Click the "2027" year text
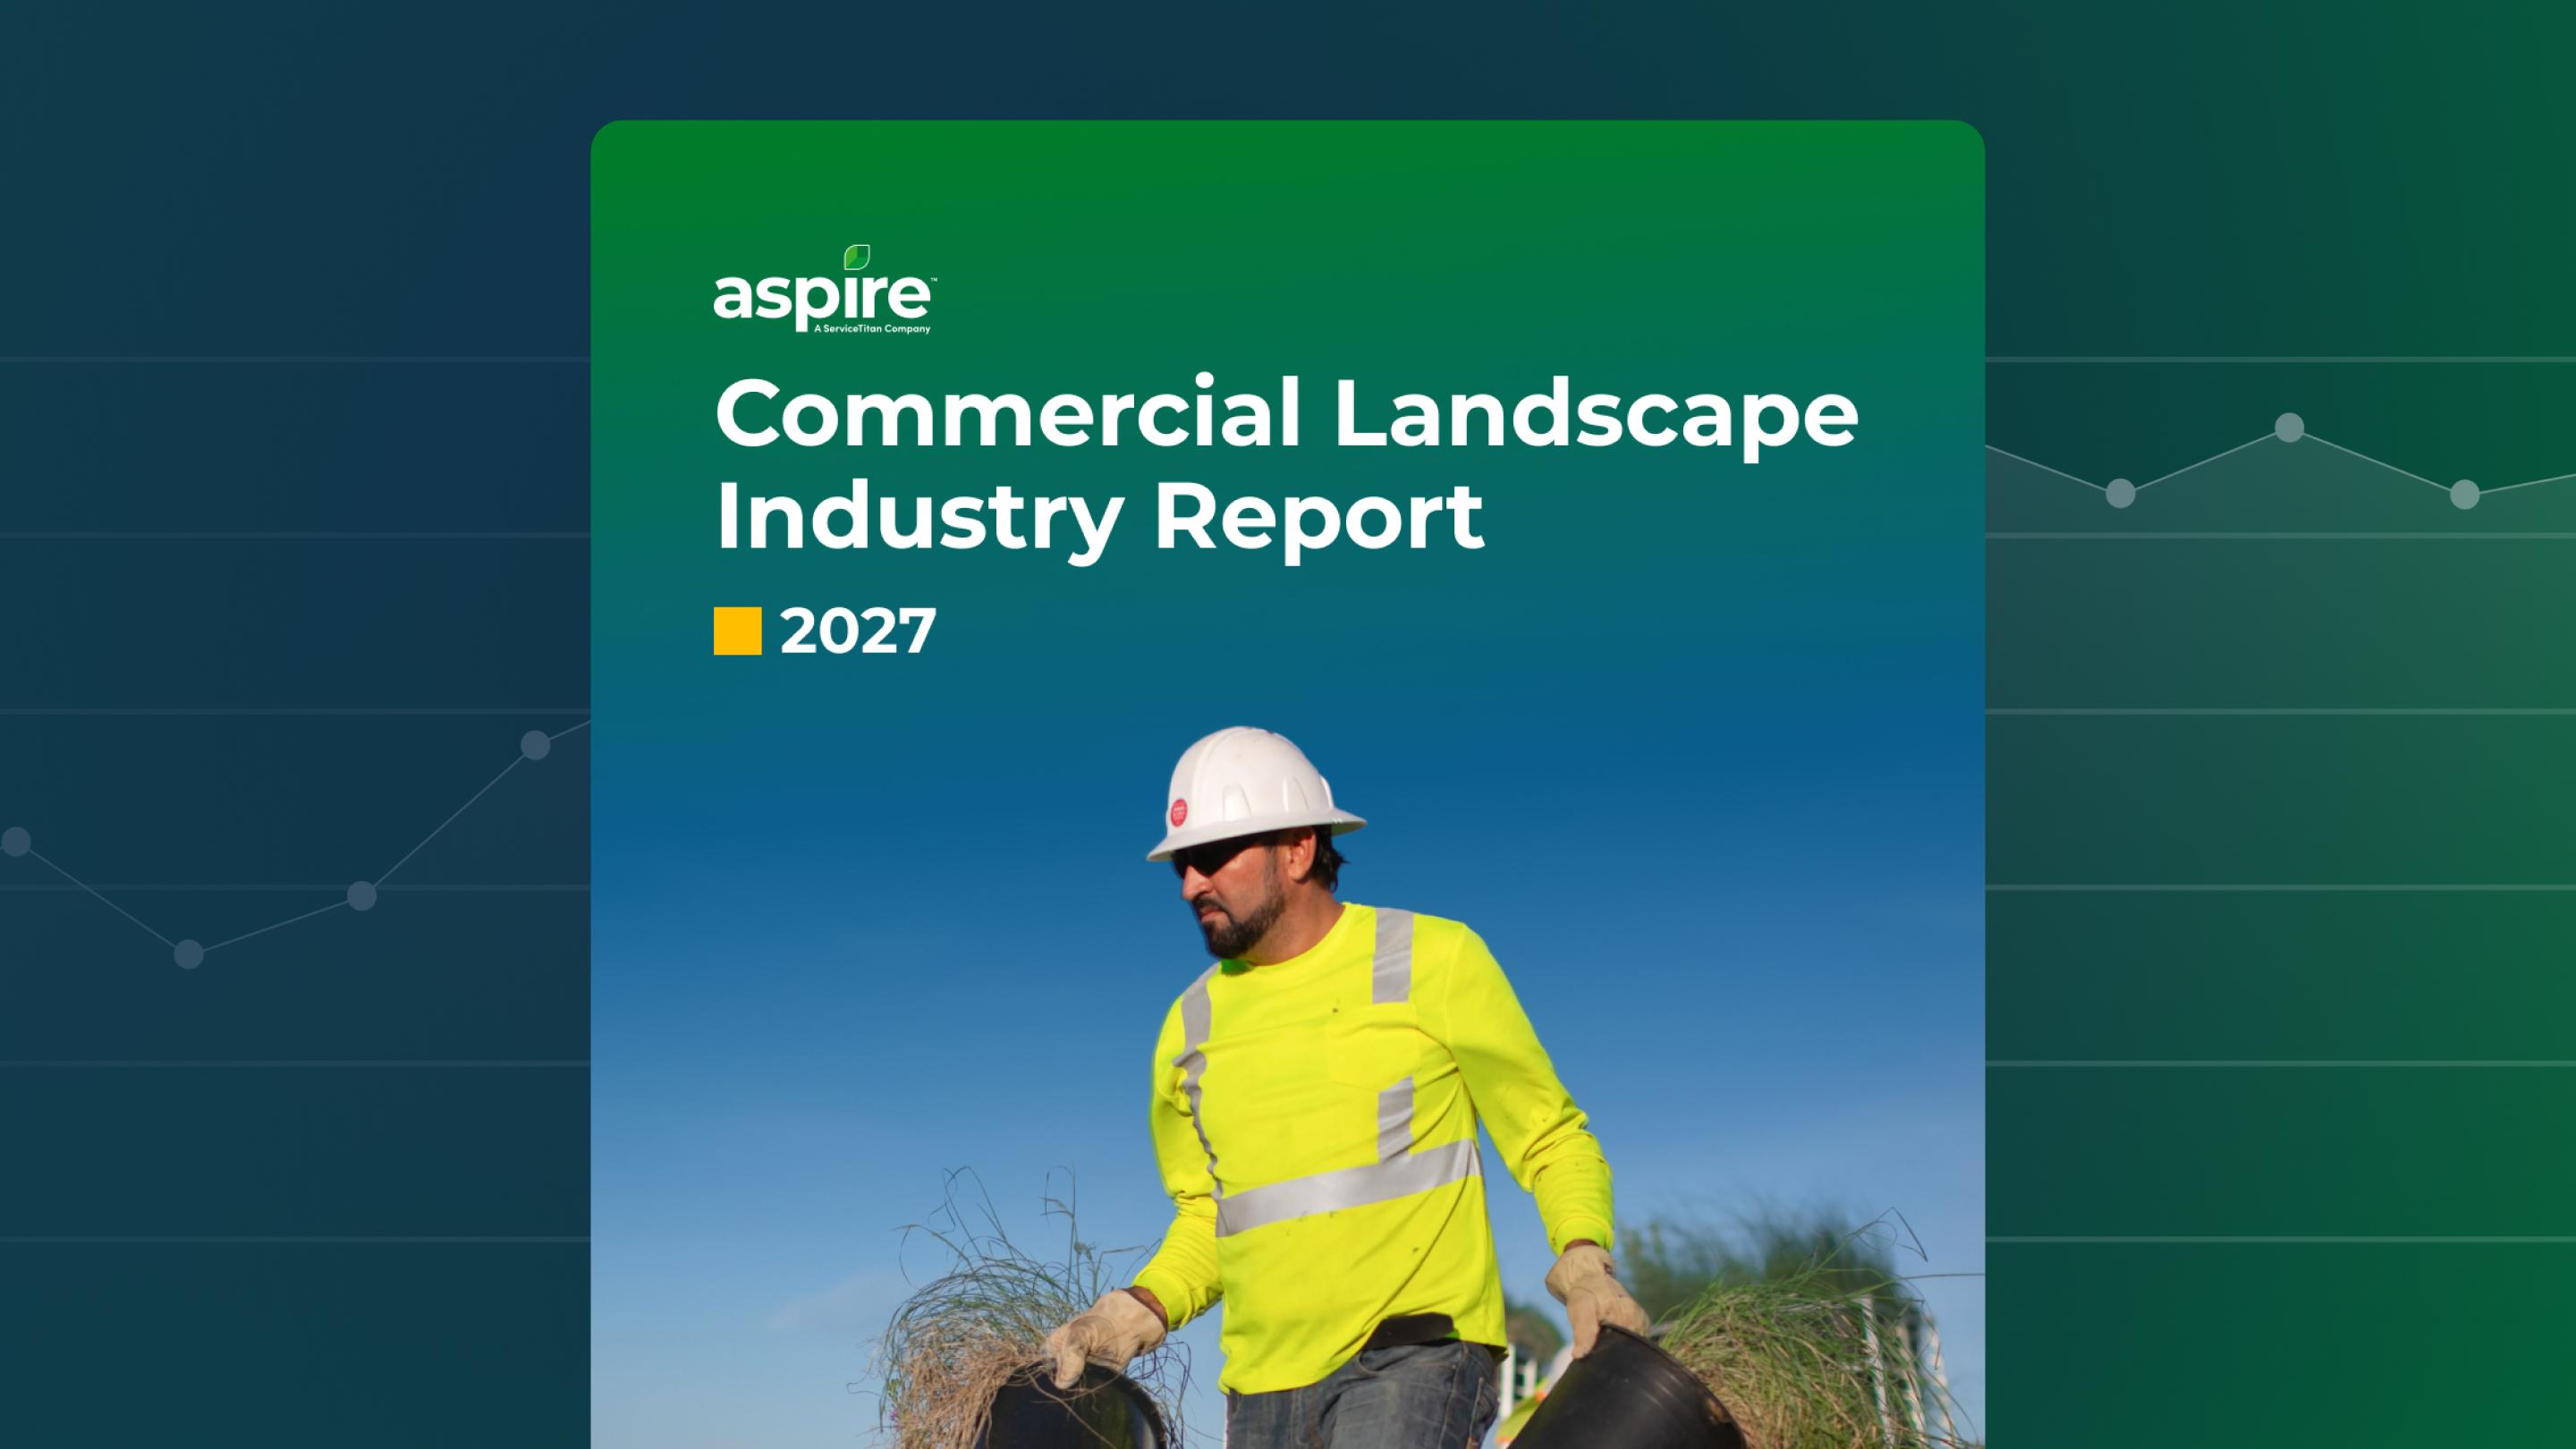 (x=858, y=631)
